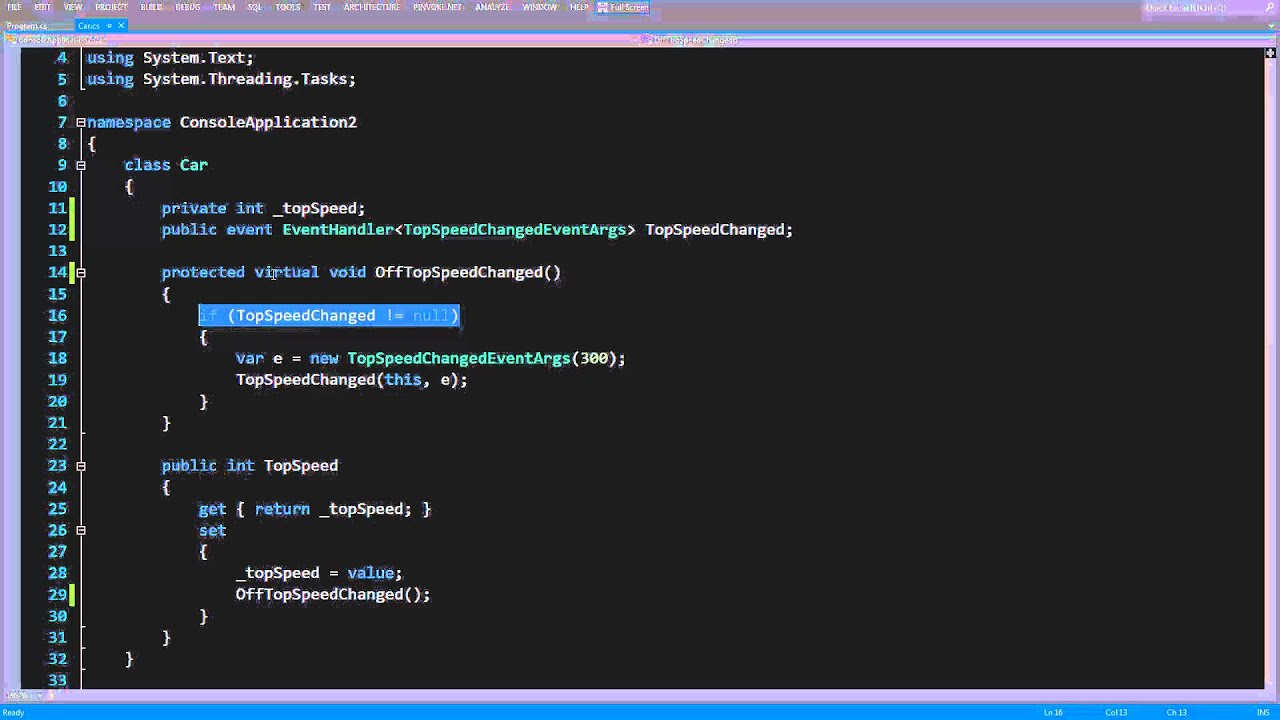This screenshot has width=1280, height=720.
Task: Open the OnTopSpeedChanged member dropdown
Action: tap(958, 39)
